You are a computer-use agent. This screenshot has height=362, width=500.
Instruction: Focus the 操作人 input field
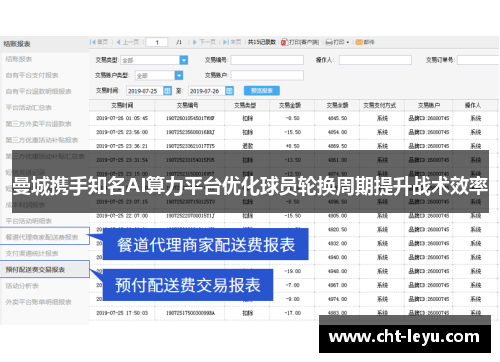click(x=375, y=60)
